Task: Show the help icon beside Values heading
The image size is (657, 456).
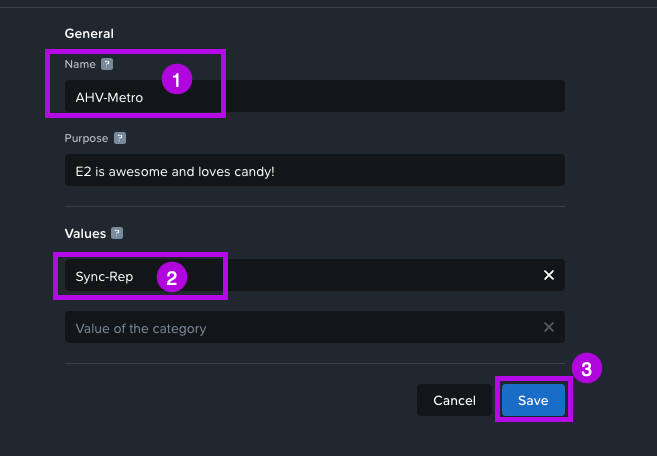Action: pyautogui.click(x=117, y=233)
